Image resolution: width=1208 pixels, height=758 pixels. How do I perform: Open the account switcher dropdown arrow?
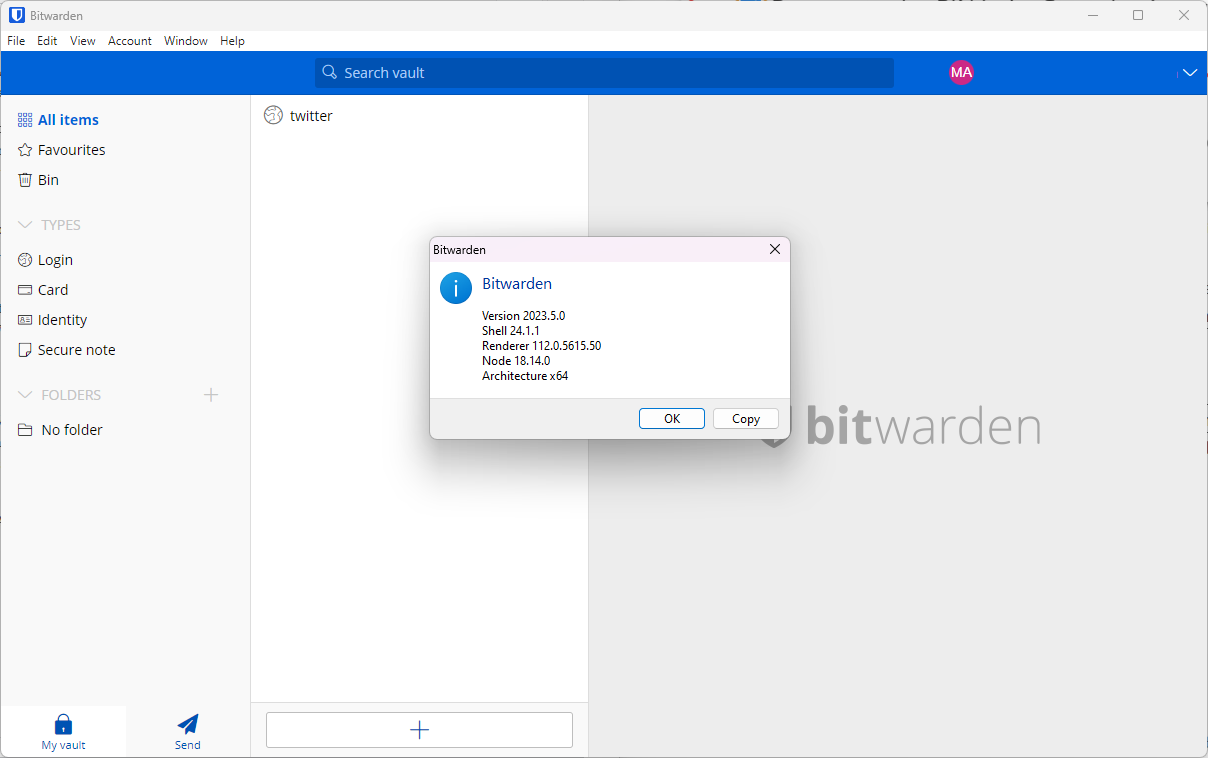(1189, 72)
